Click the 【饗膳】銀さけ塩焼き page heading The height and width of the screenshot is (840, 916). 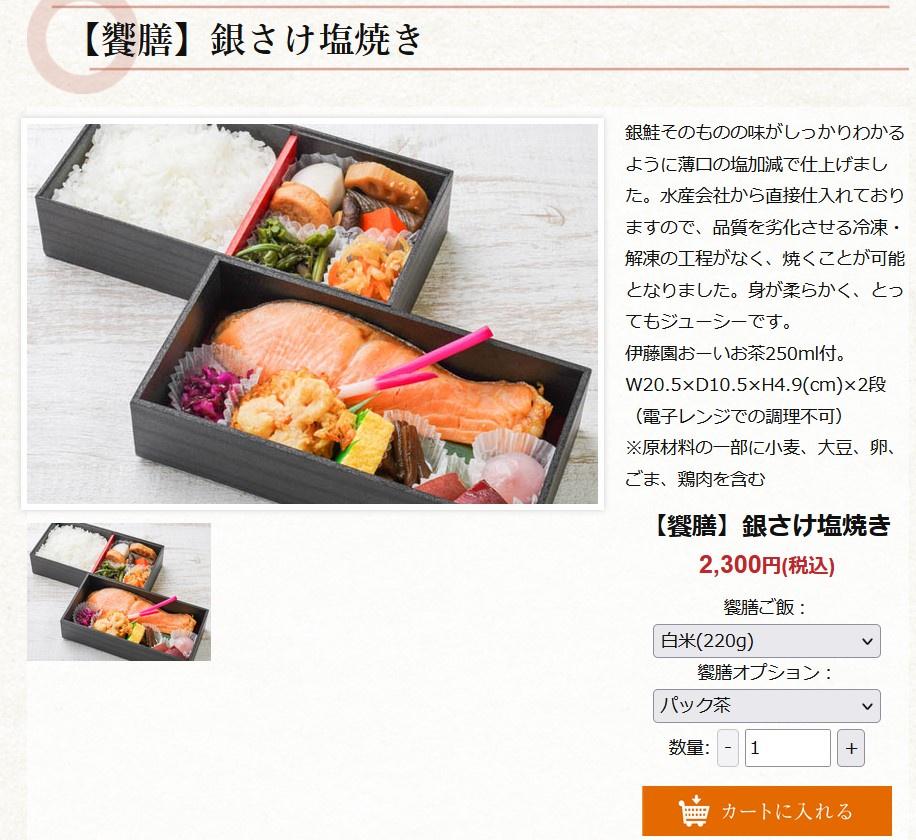(x=252, y=40)
